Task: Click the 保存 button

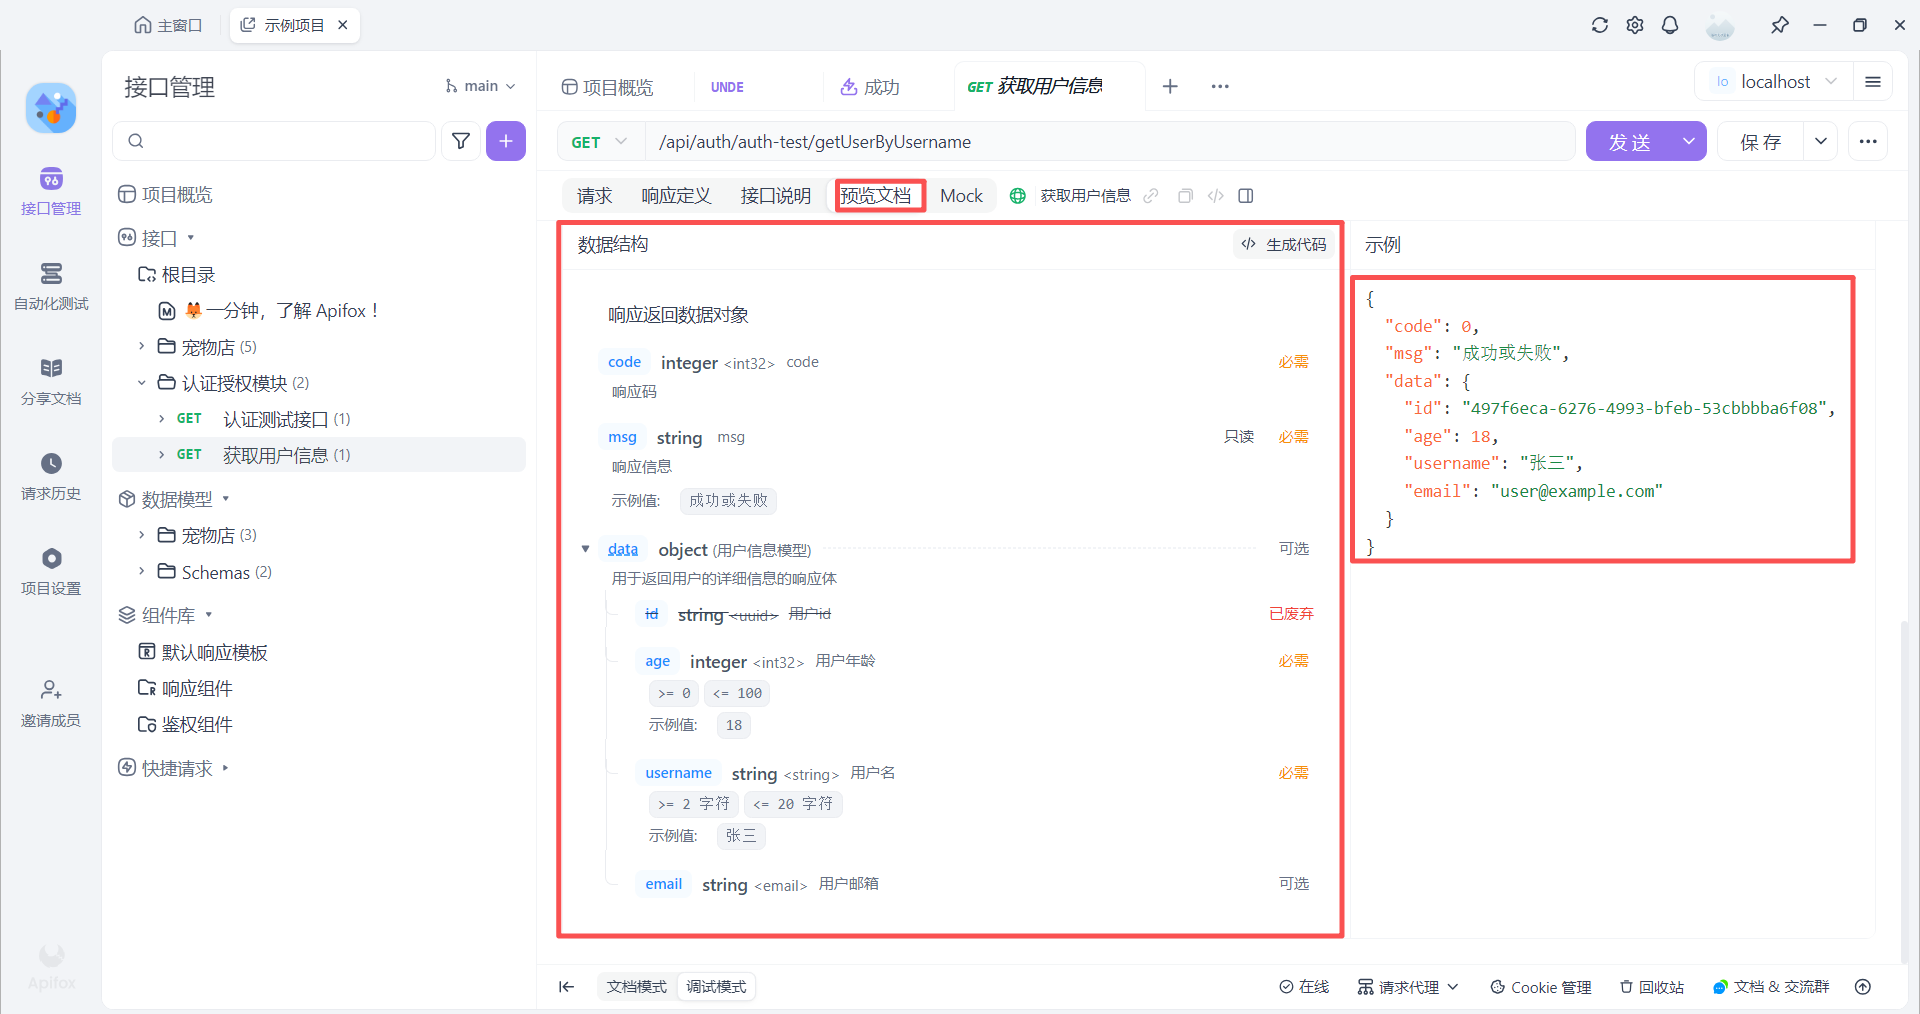Action: click(1761, 141)
